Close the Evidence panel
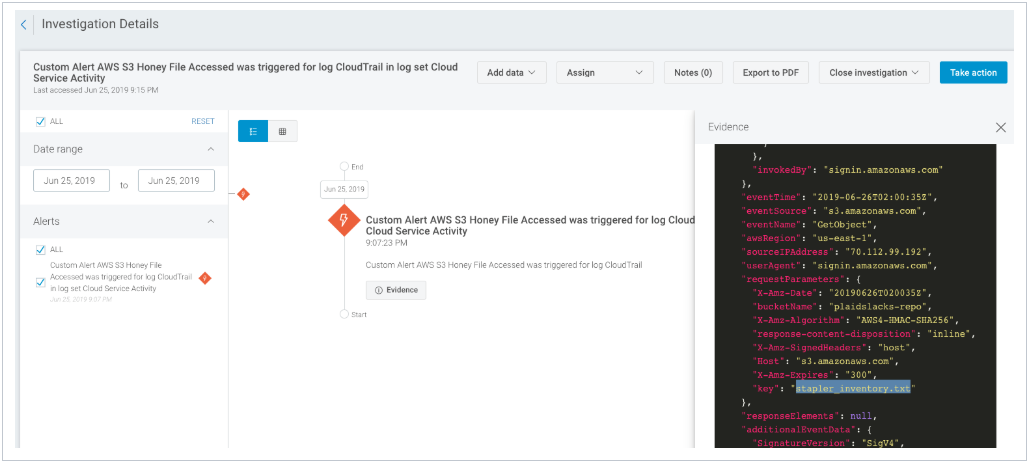Screen dimensions: 1030x464 (x=1000, y=127)
